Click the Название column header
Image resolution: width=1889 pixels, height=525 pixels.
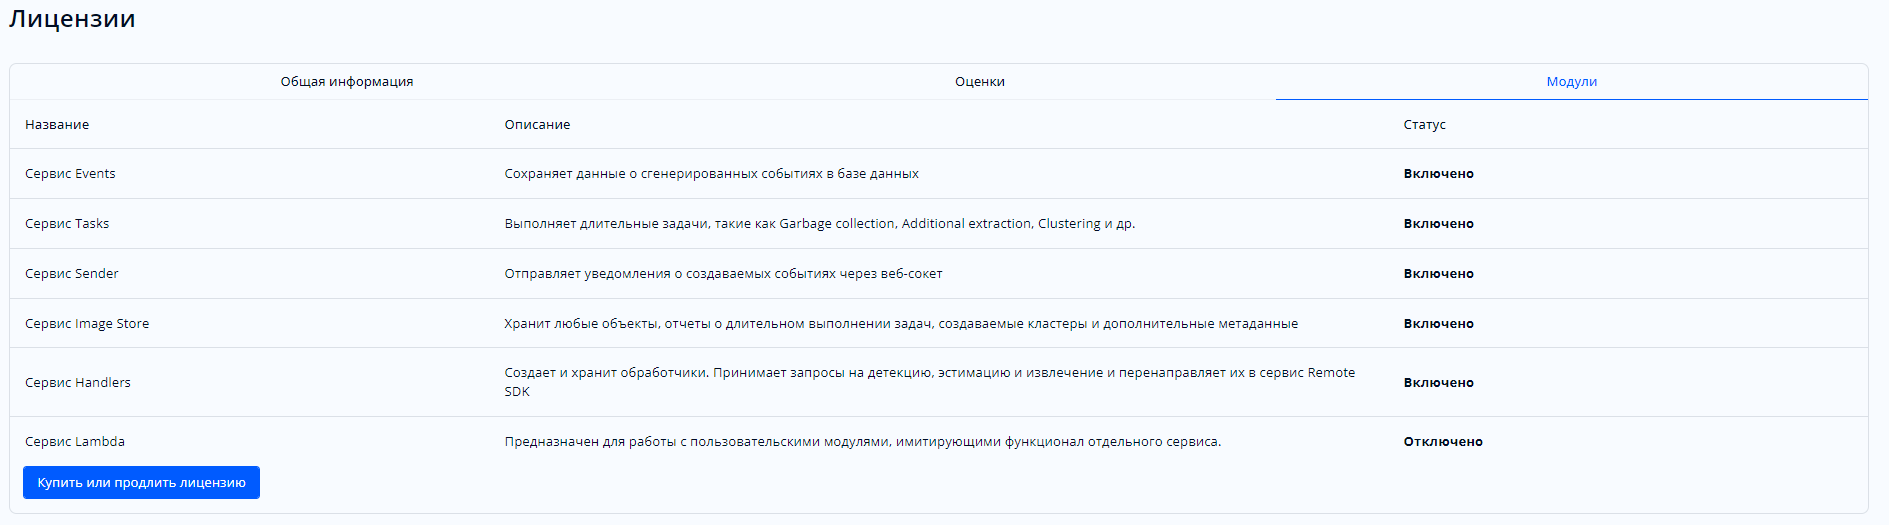pos(57,125)
